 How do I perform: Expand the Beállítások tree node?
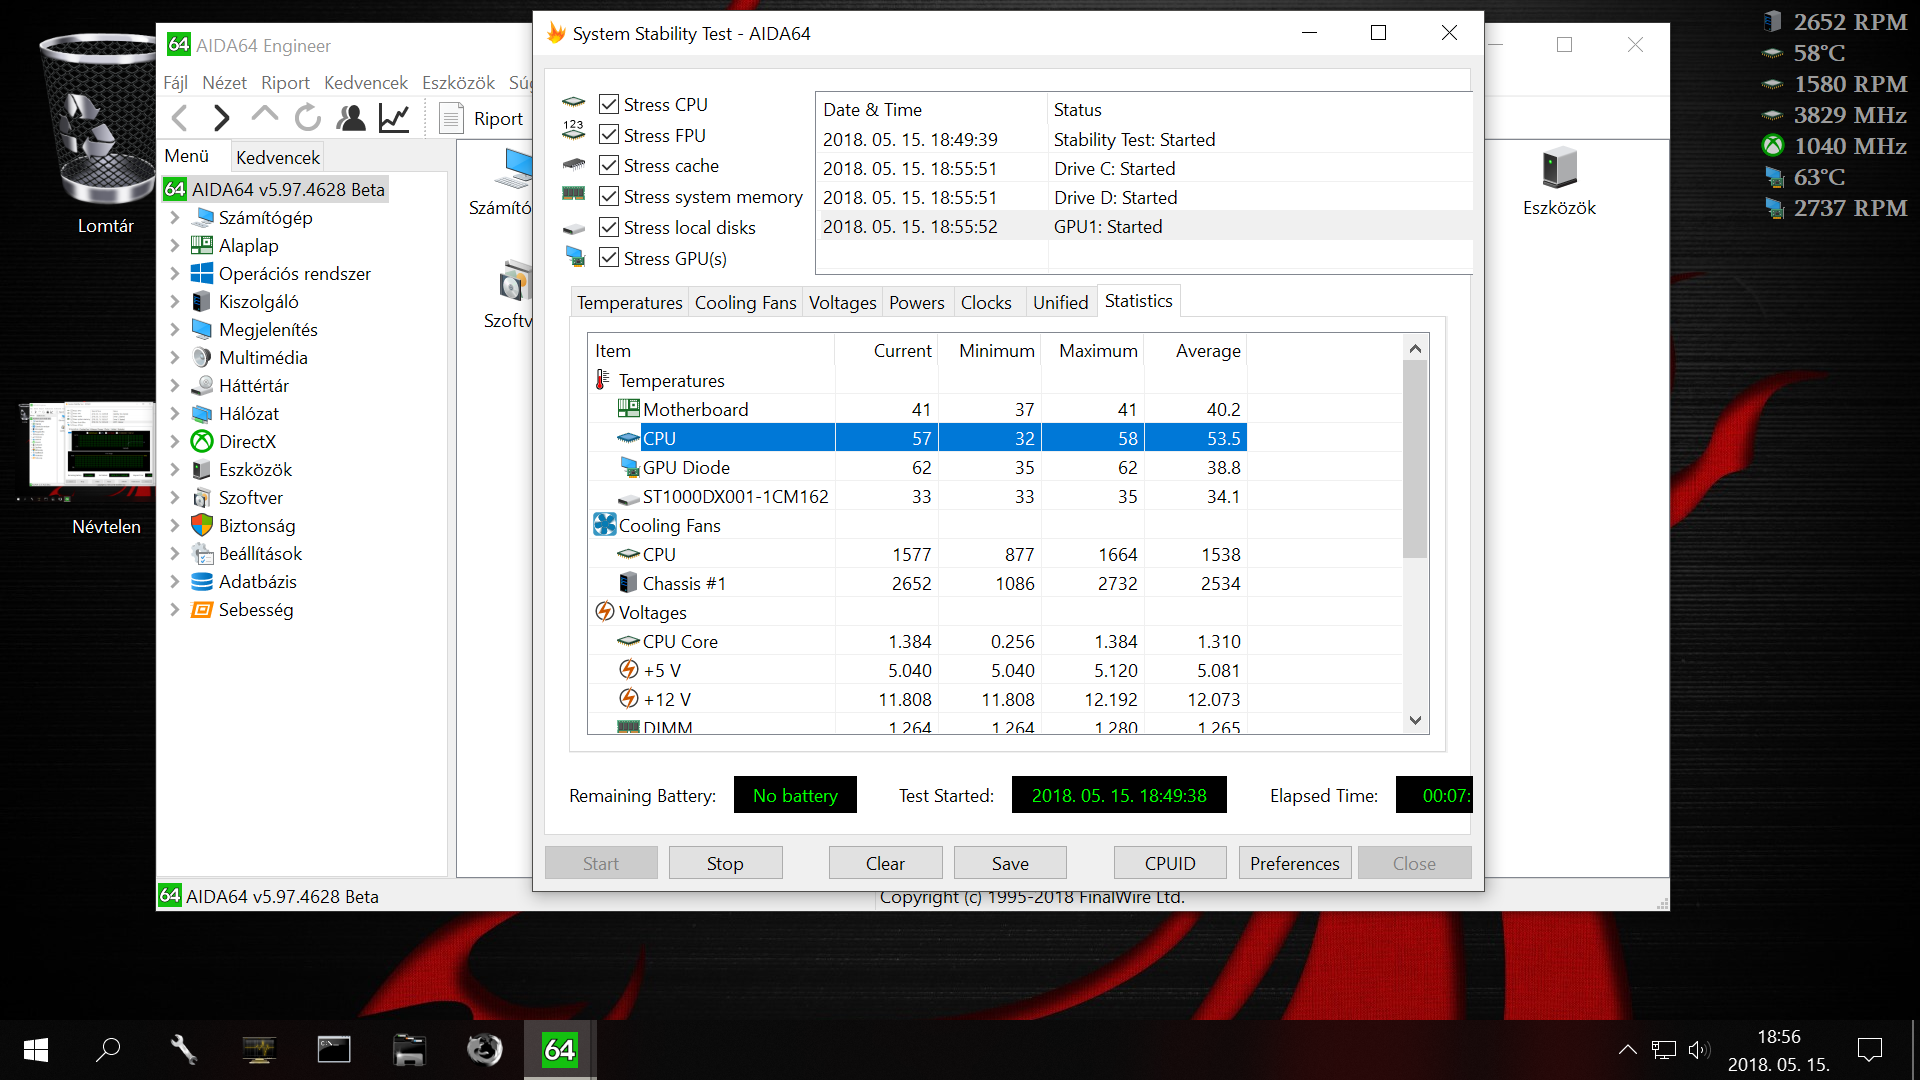175,553
